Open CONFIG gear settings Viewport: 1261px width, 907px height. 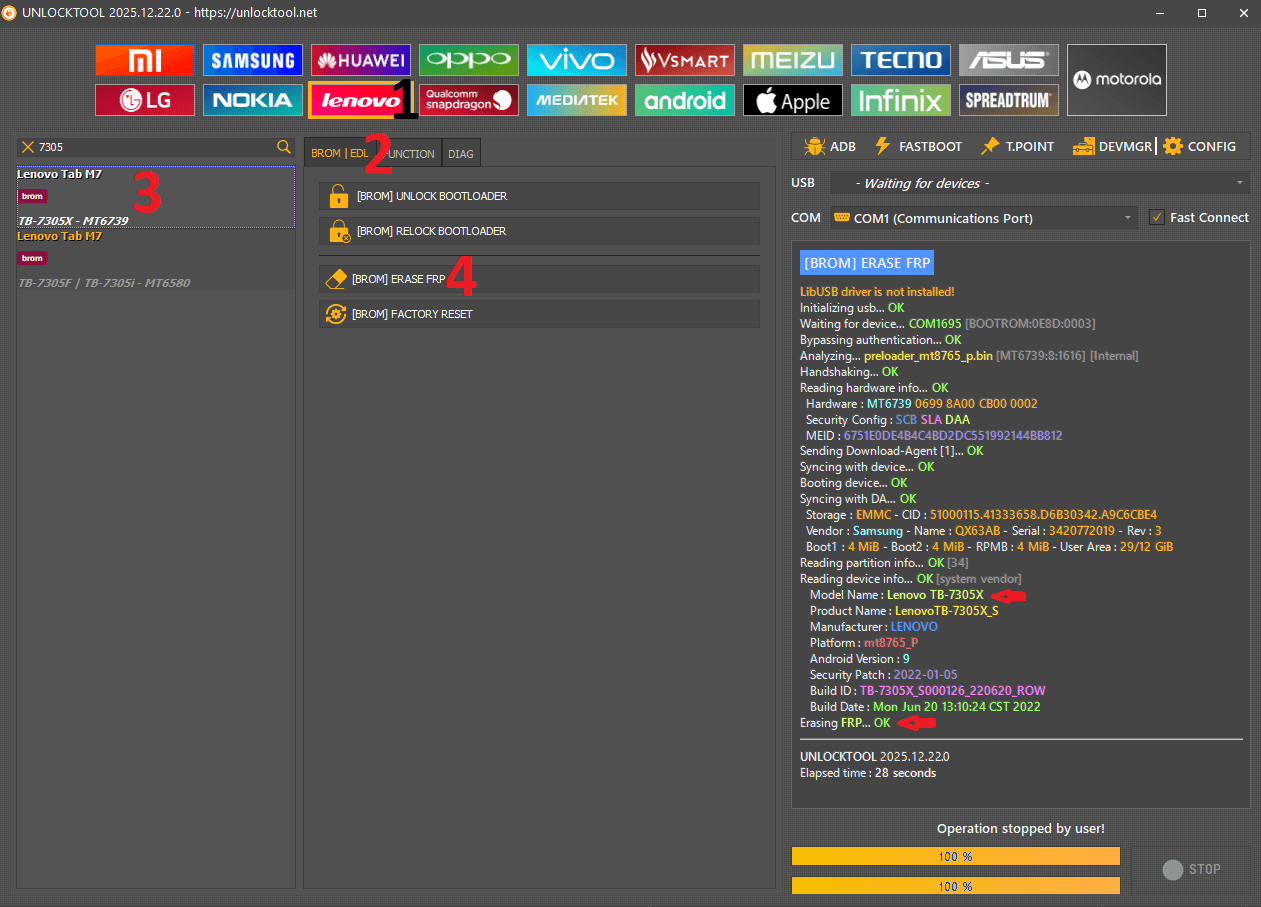click(x=1199, y=146)
